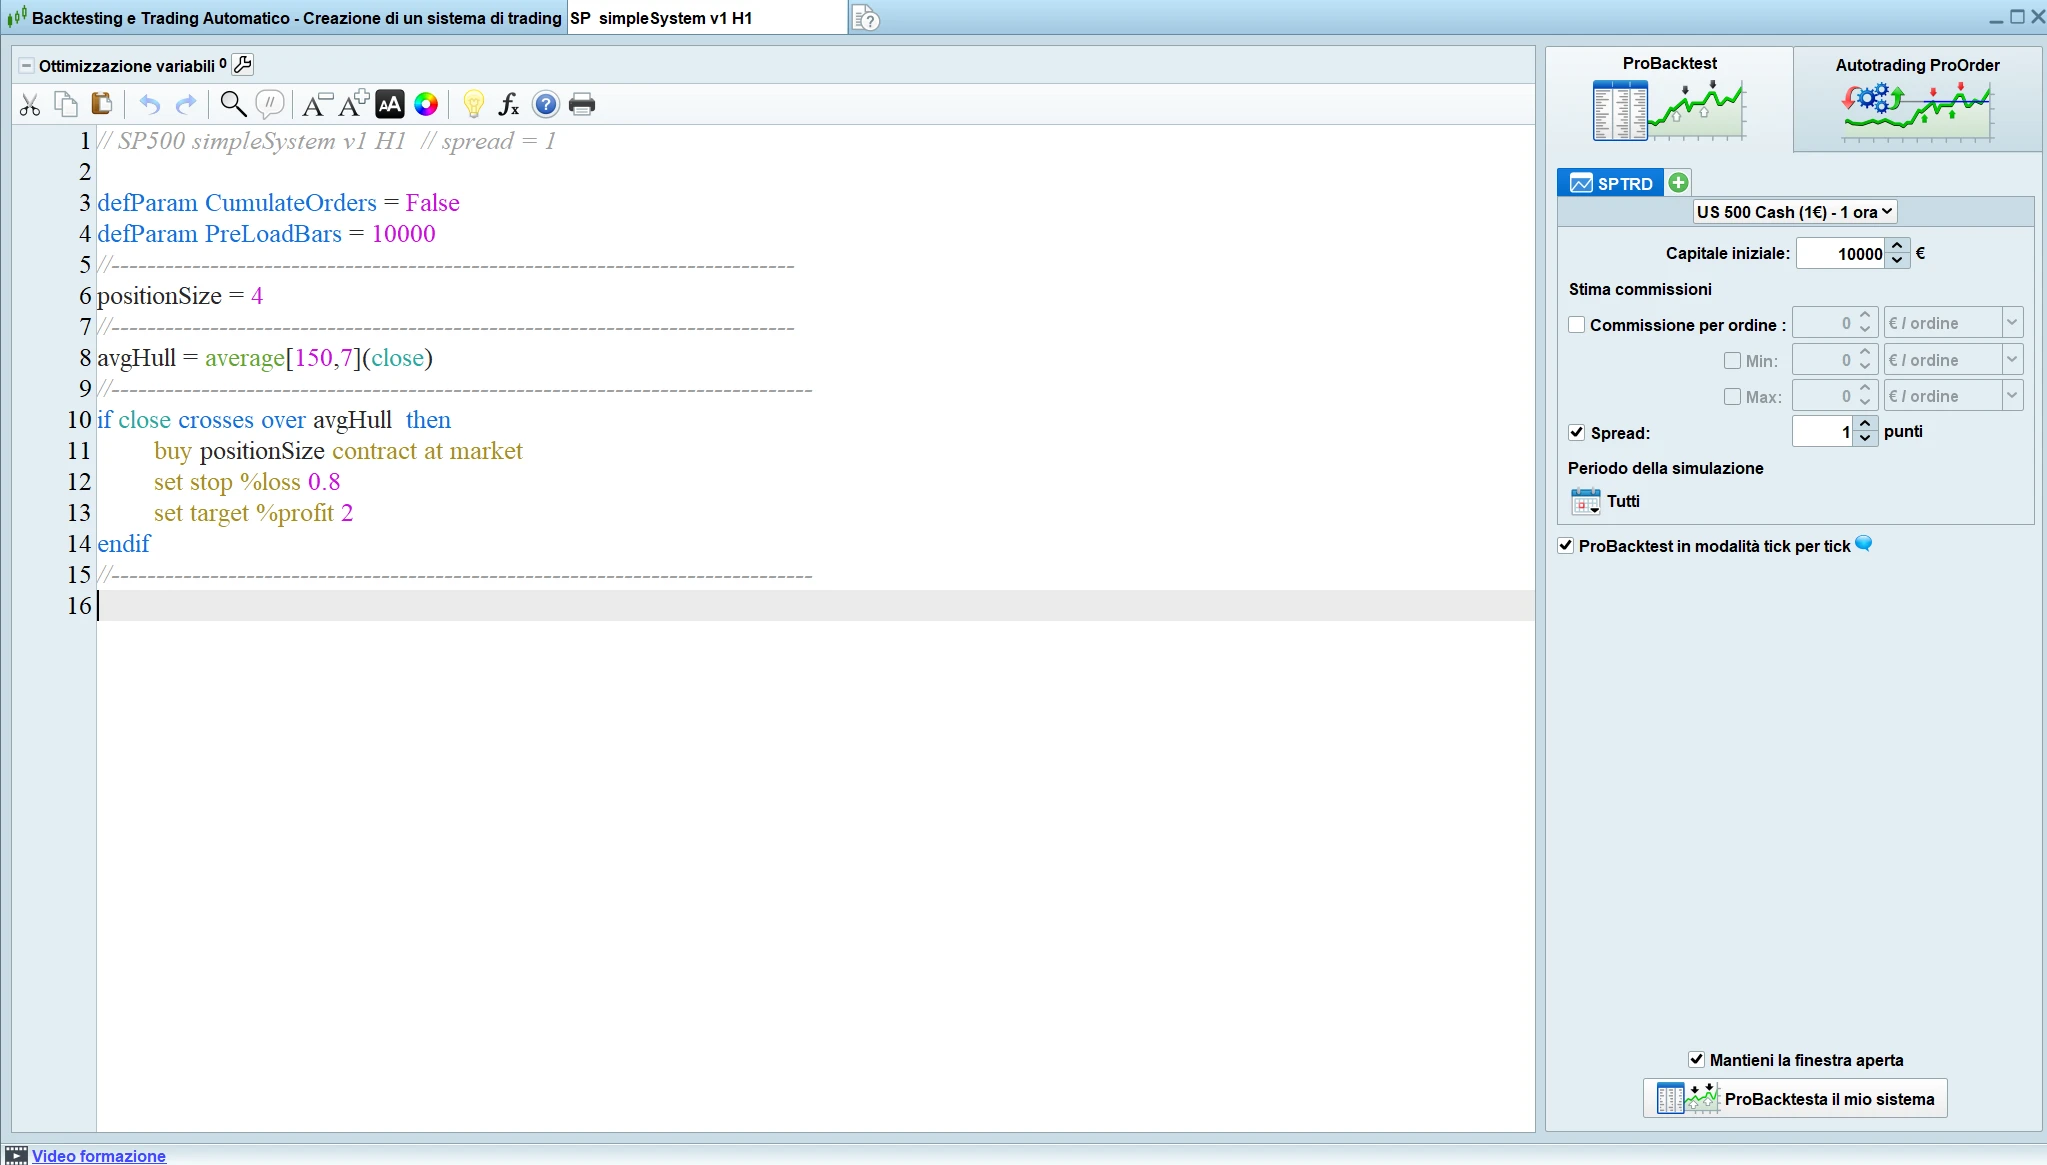Enable the Commissione per ordine checkbox

point(1577,325)
